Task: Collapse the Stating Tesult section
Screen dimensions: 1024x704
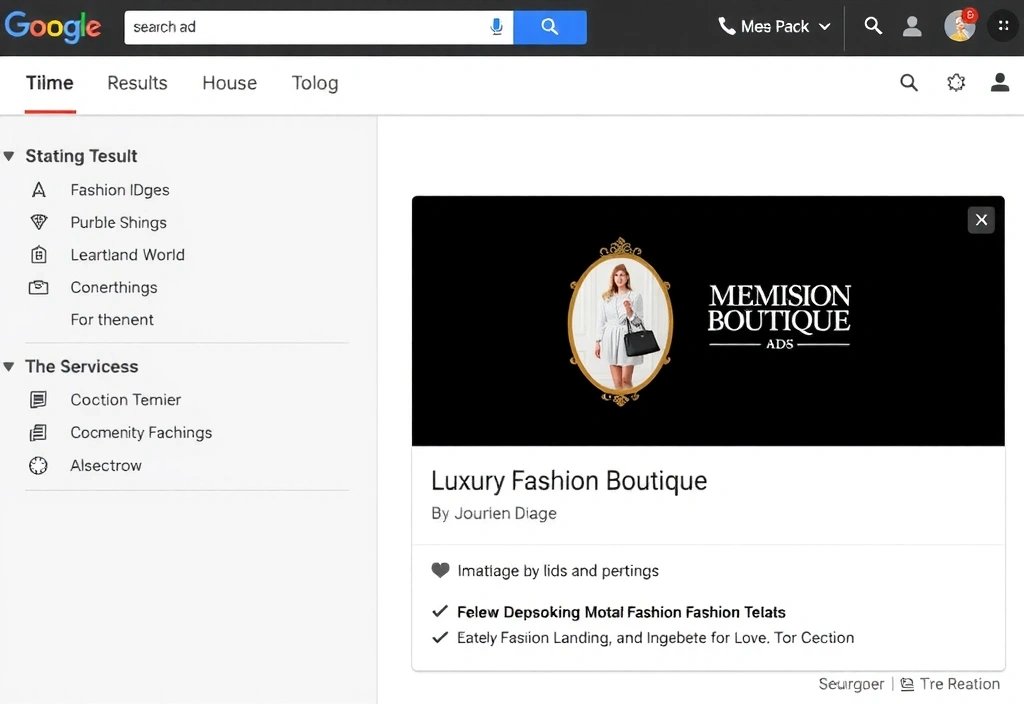Action: tap(10, 156)
